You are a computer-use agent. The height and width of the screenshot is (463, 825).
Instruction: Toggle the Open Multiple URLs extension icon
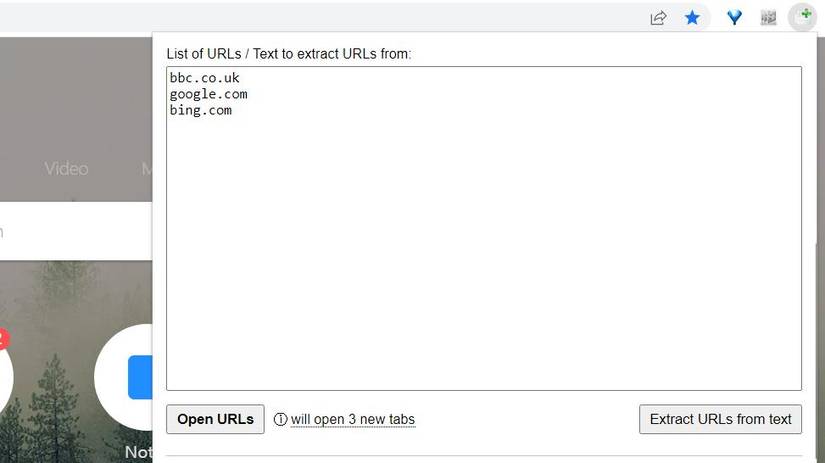click(x=803, y=17)
